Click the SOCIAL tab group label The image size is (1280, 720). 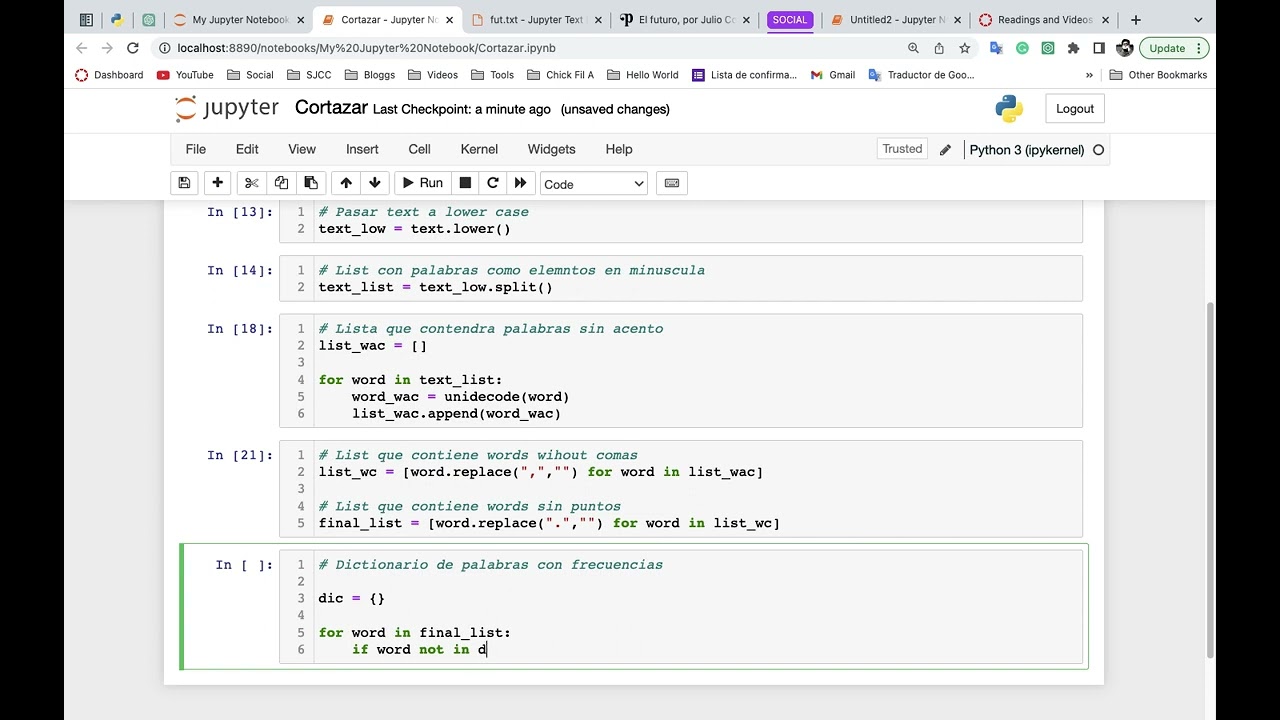789,19
